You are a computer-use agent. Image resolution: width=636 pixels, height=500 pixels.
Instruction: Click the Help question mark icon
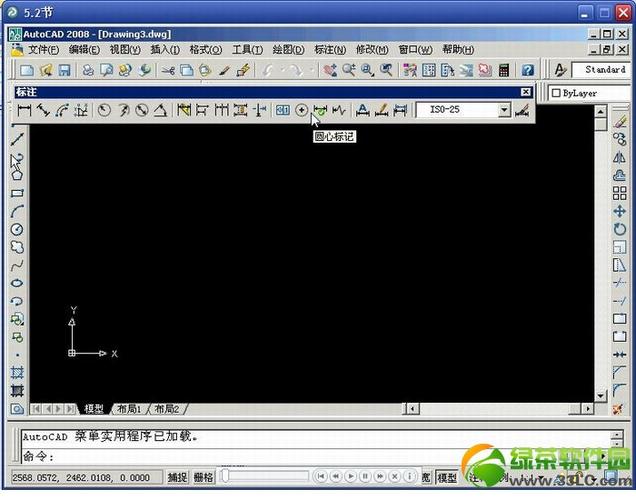coord(527,70)
